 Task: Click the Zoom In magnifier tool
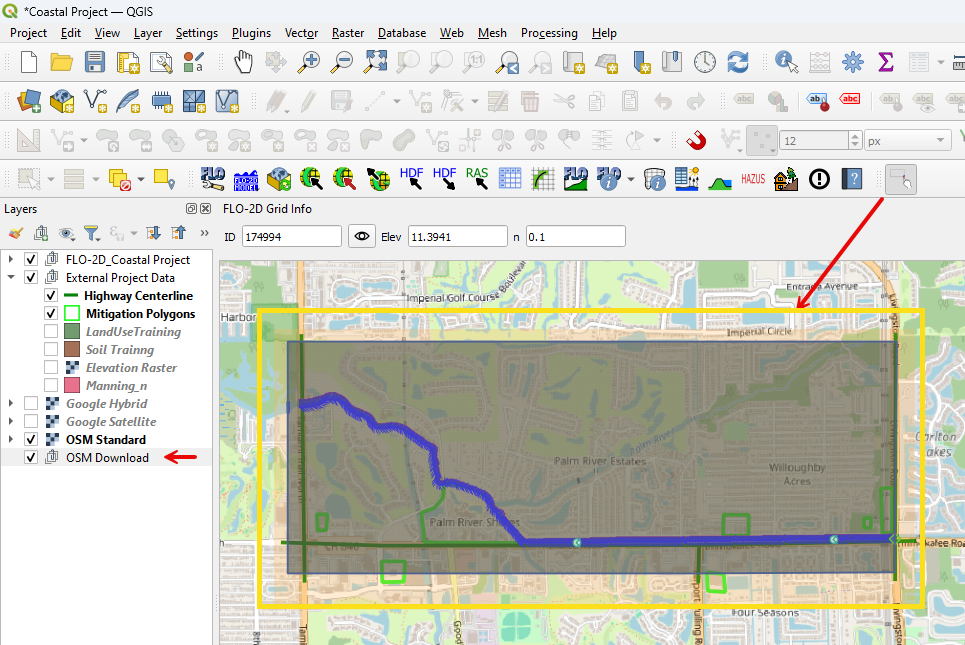pyautogui.click(x=309, y=62)
